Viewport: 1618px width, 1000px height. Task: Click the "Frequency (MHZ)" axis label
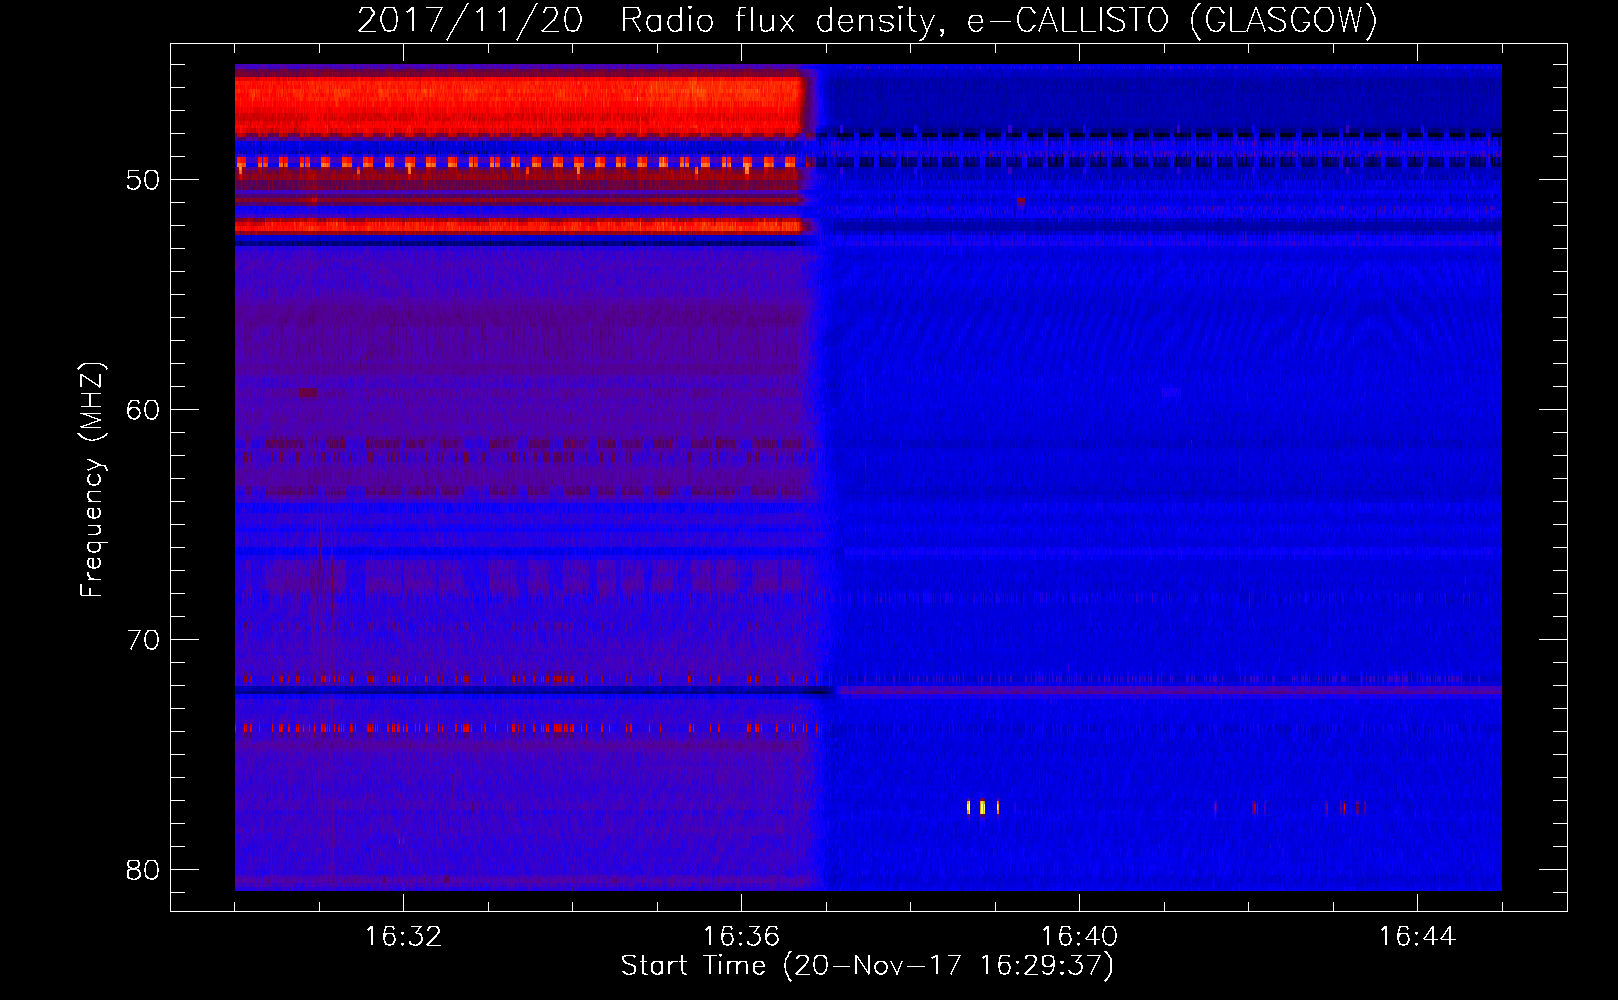point(91,480)
